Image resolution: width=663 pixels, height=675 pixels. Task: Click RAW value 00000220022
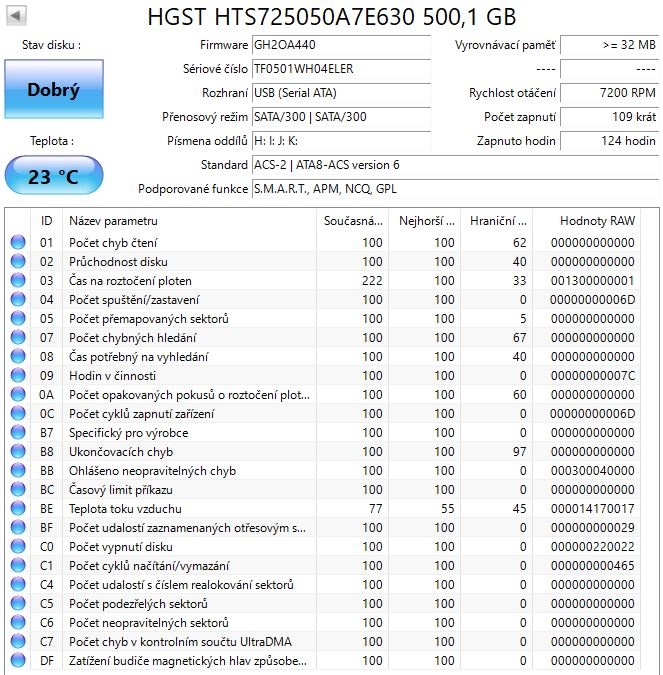pyautogui.click(x=592, y=547)
